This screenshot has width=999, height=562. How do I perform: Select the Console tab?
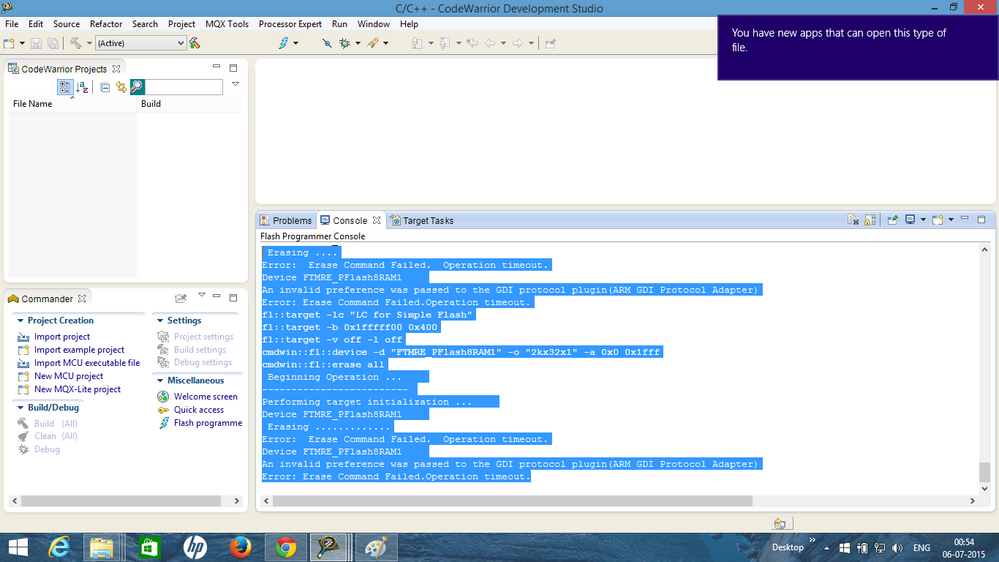tap(350, 220)
